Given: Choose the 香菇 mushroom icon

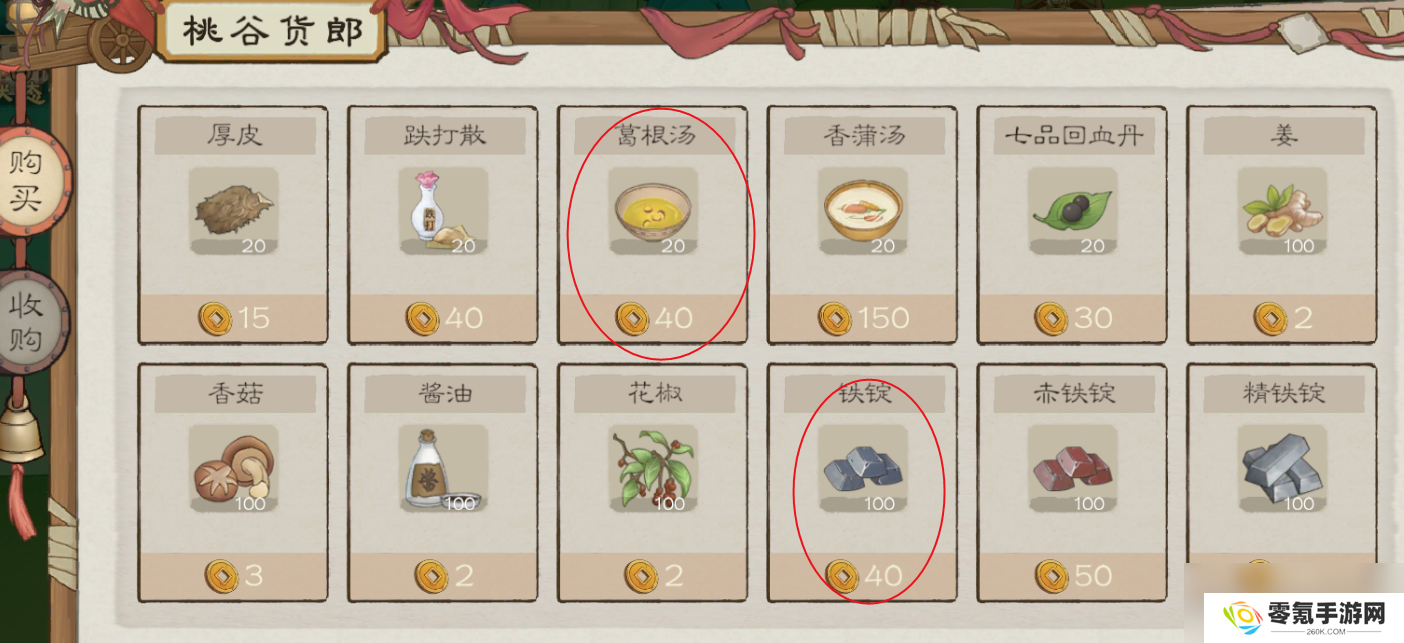Looking at the screenshot, I should coord(233,468).
